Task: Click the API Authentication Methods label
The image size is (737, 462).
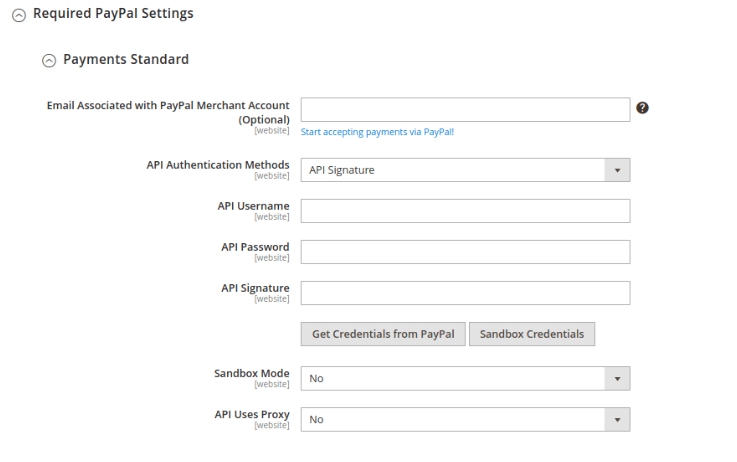Action: click(218, 165)
